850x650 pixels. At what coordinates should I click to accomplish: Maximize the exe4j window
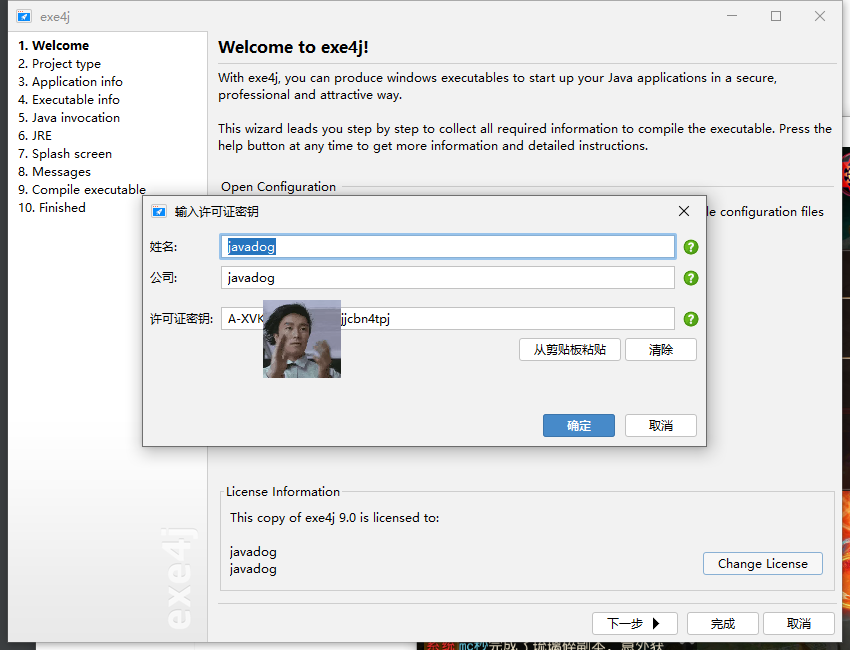coord(776,16)
